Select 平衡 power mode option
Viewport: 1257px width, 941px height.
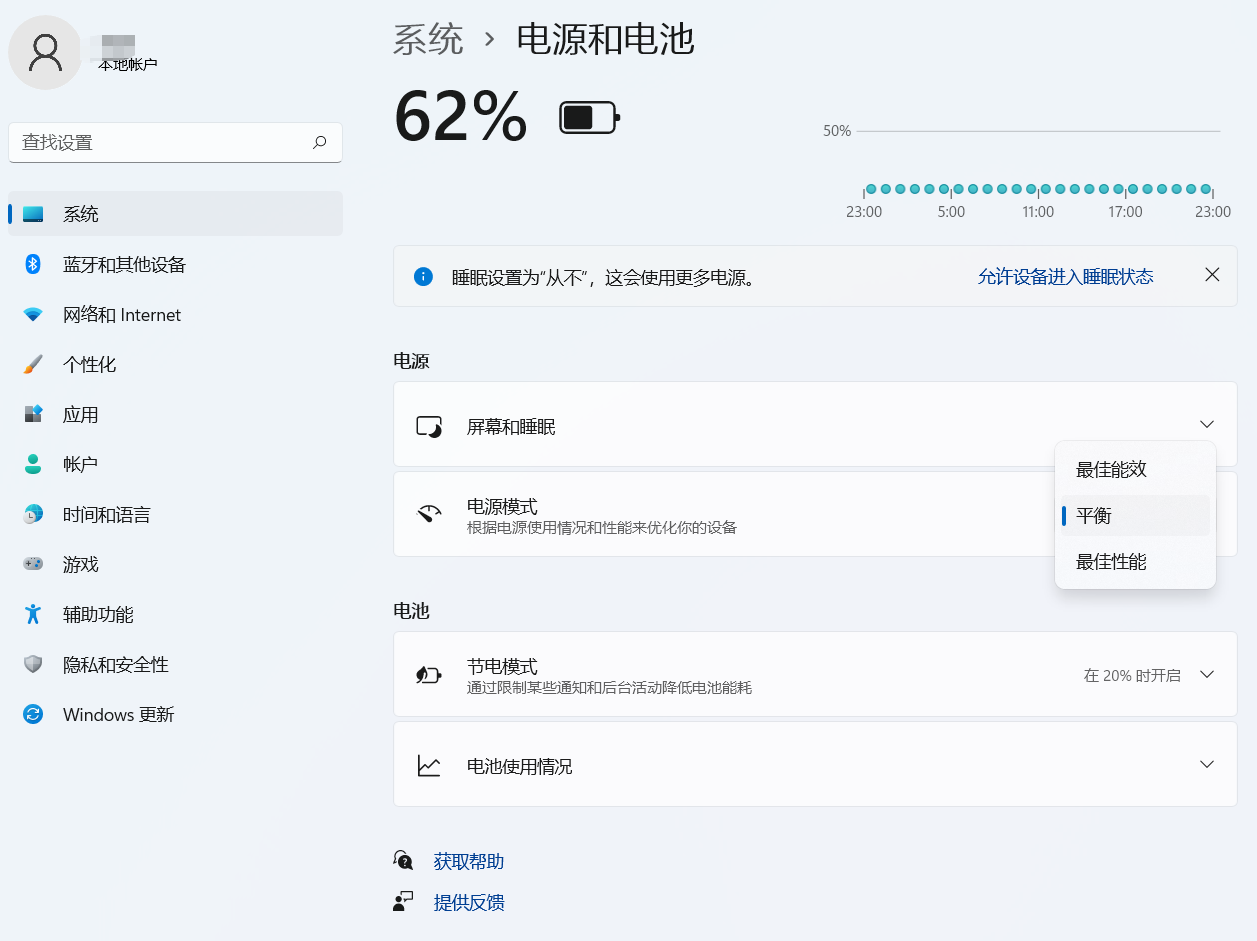pyautogui.click(x=1094, y=516)
